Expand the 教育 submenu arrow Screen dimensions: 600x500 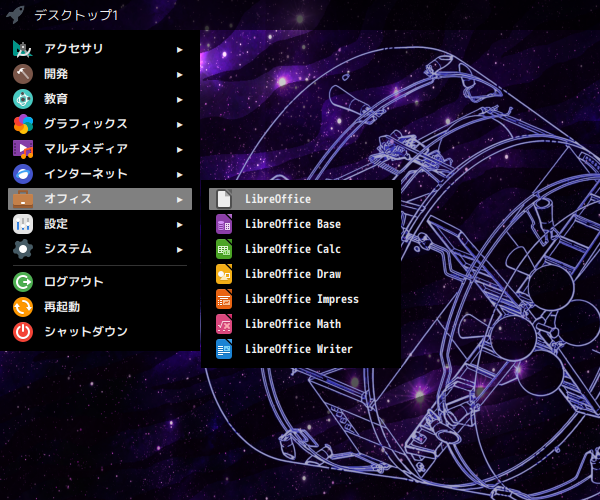(179, 100)
